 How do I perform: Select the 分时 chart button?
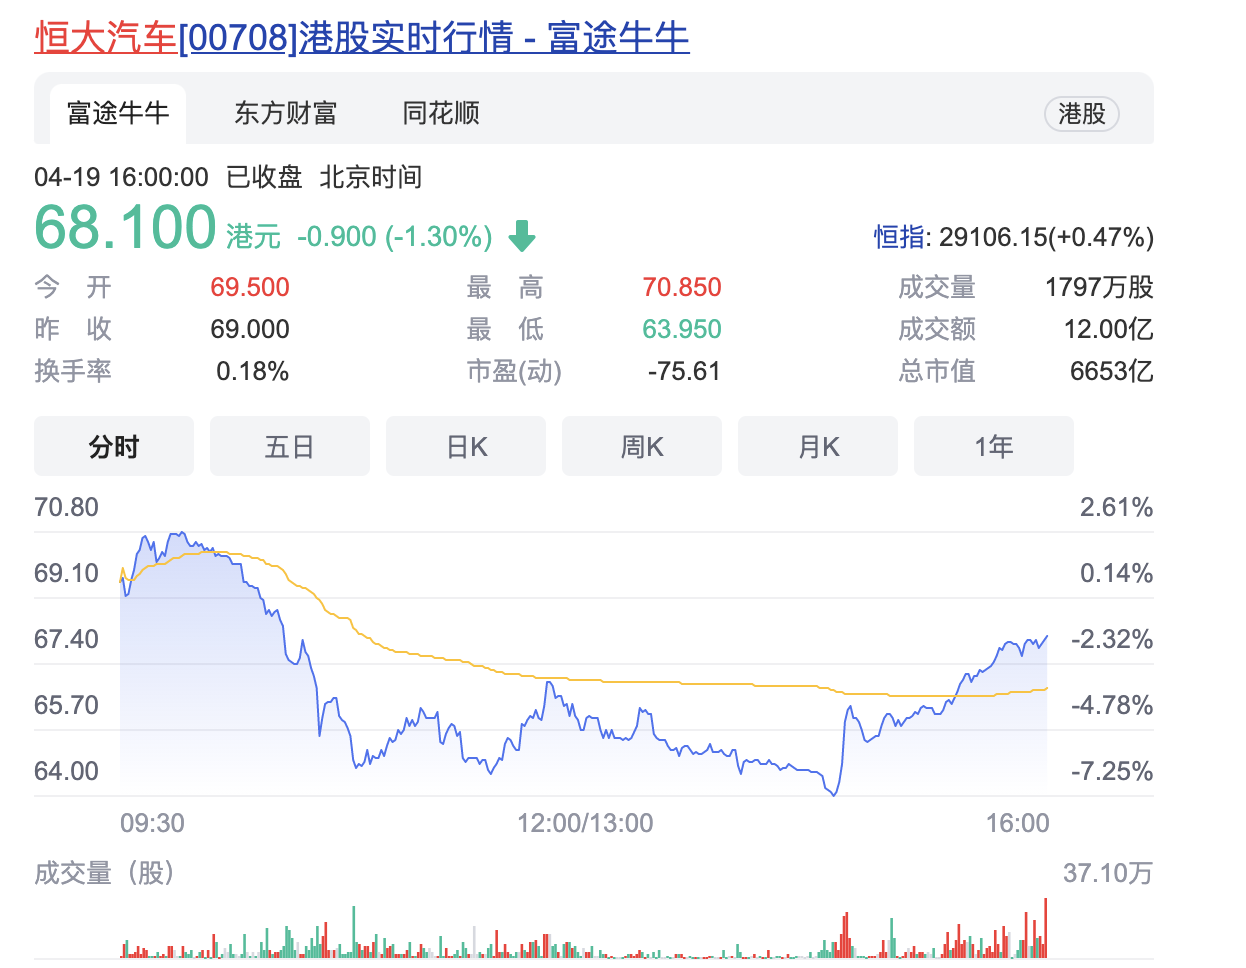(x=114, y=446)
